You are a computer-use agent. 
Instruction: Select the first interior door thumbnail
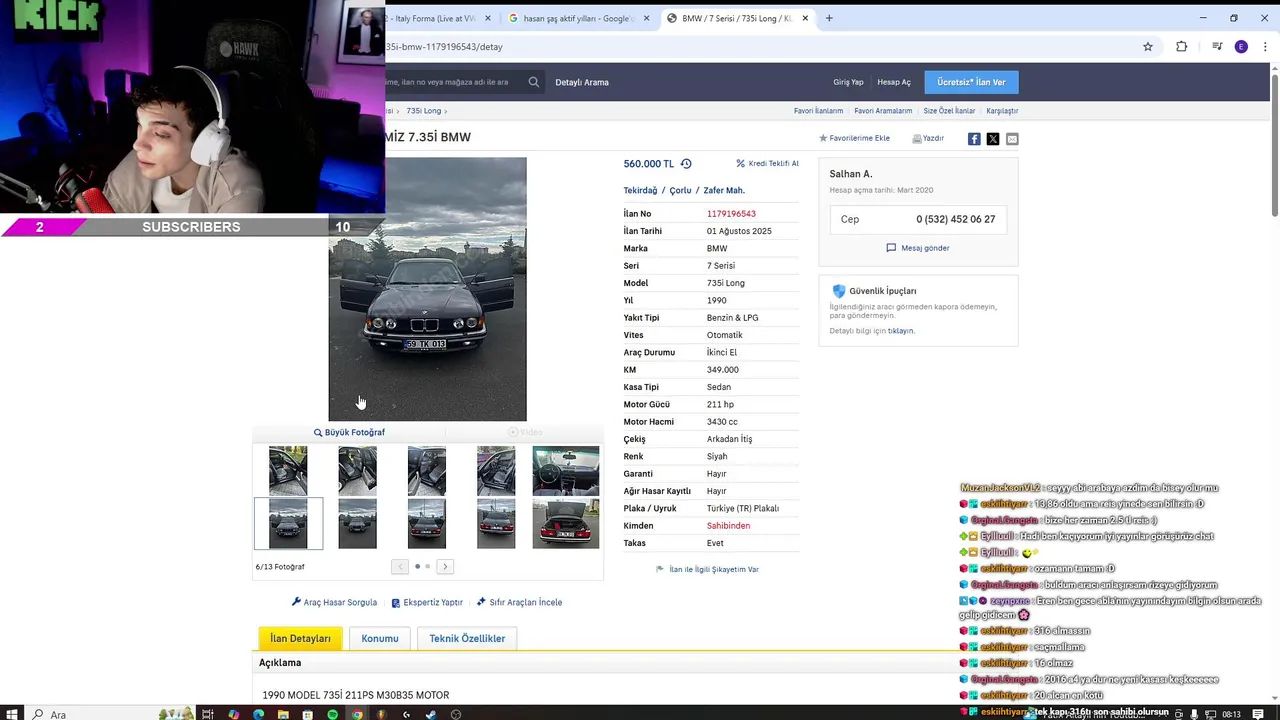pos(288,471)
